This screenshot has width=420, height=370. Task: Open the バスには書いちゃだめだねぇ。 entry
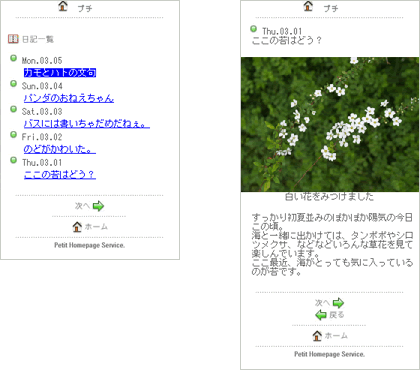click(87, 124)
